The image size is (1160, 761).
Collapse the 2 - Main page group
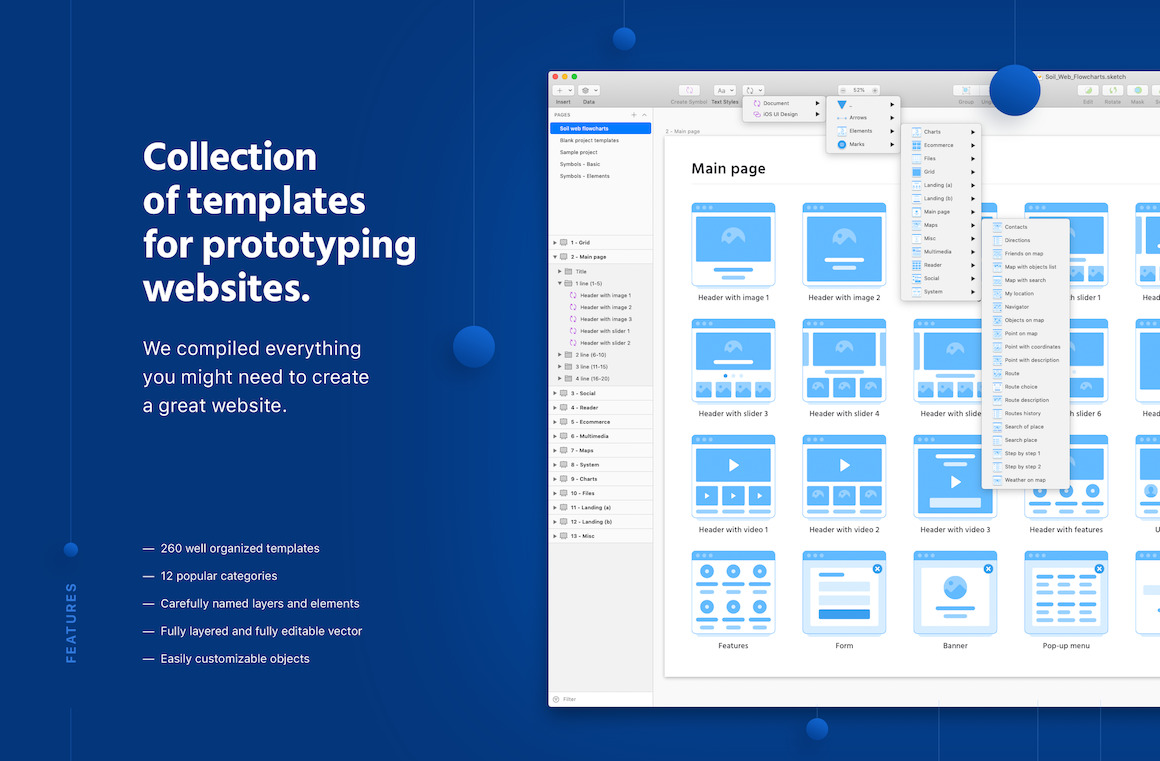[x=555, y=257]
